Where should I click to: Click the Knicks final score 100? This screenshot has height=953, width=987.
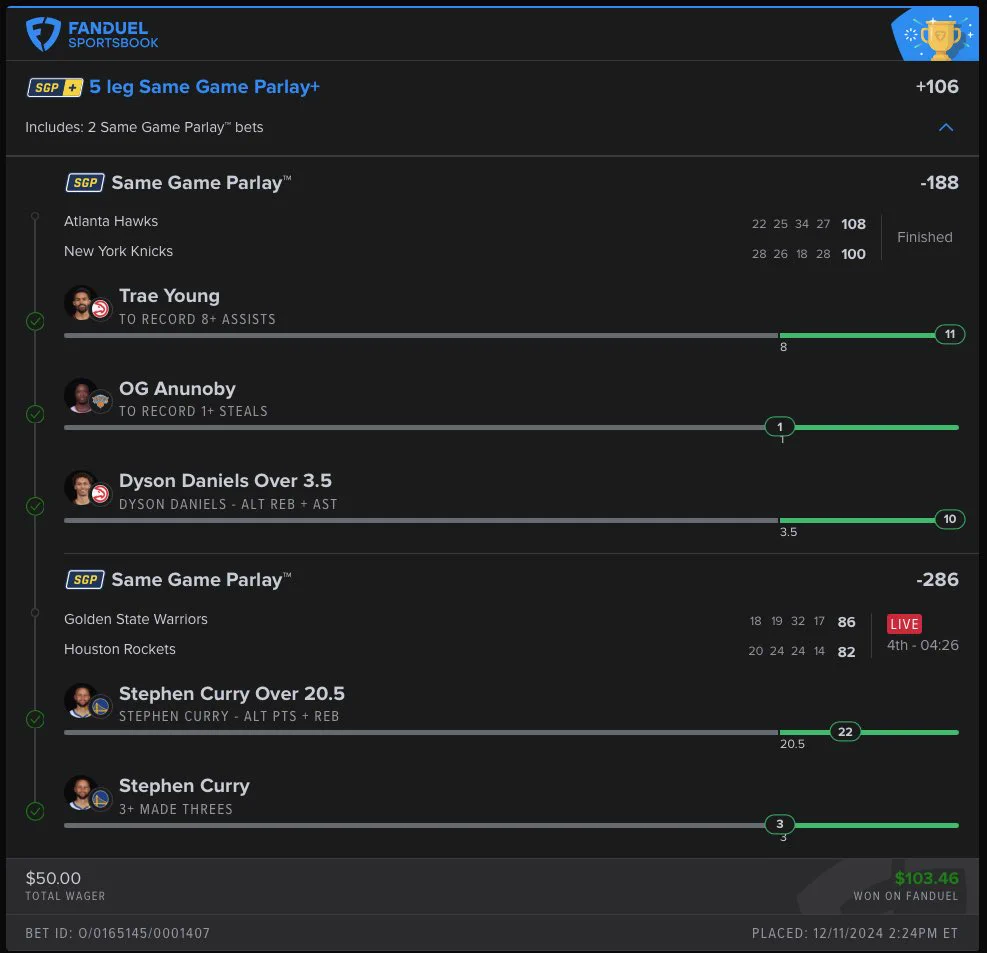coord(854,254)
